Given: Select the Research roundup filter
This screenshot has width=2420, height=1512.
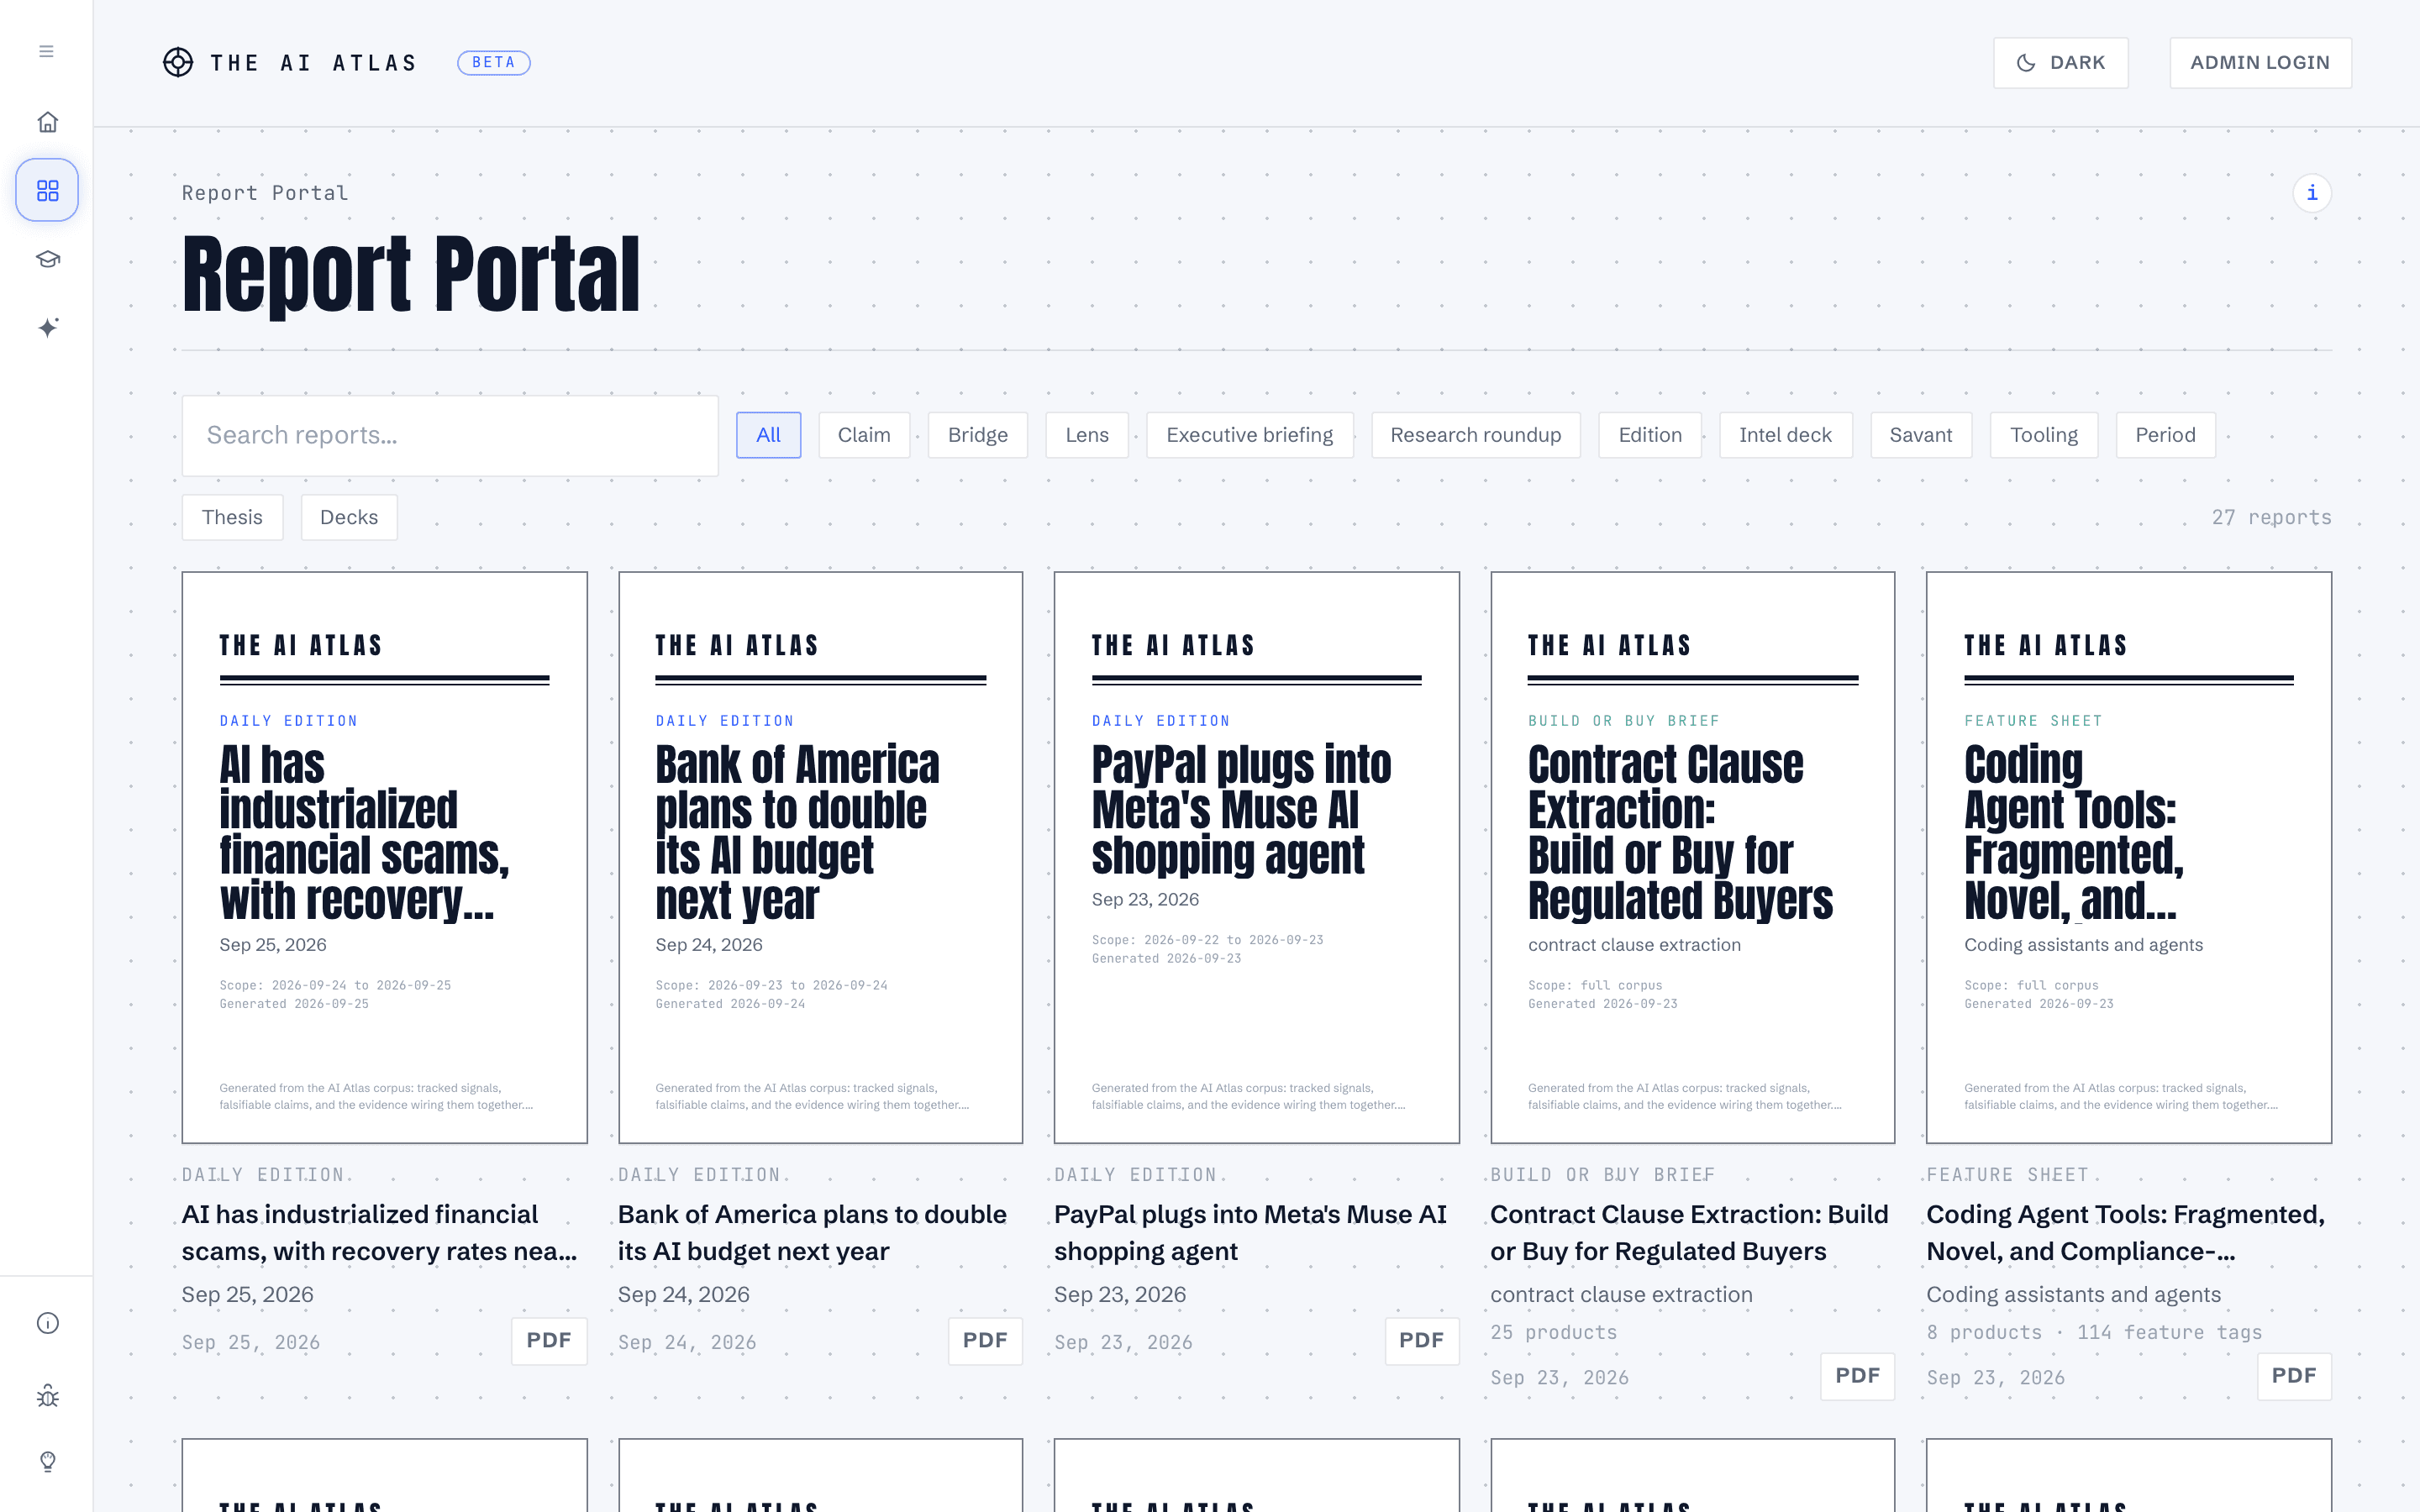Looking at the screenshot, I should pos(1475,435).
